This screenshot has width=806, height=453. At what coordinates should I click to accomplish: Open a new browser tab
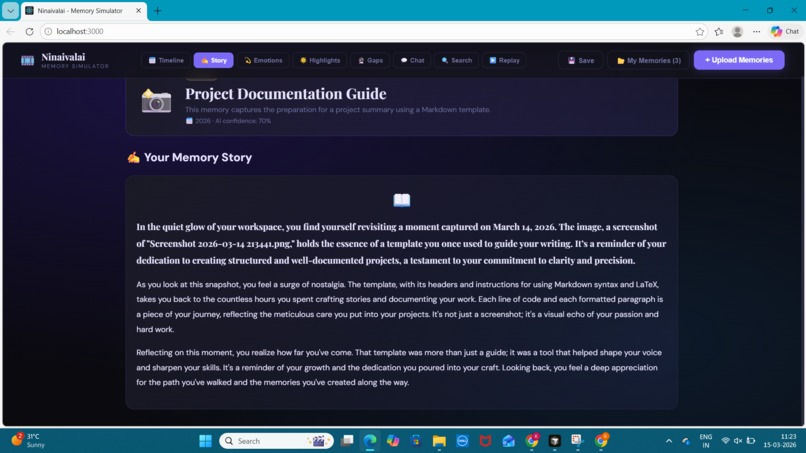click(x=157, y=10)
